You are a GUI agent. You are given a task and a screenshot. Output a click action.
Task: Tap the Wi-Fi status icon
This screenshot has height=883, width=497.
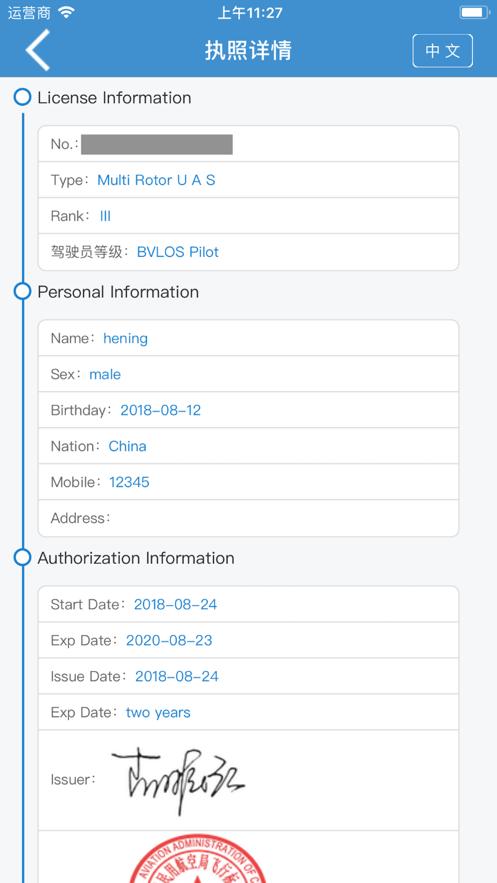(66, 12)
